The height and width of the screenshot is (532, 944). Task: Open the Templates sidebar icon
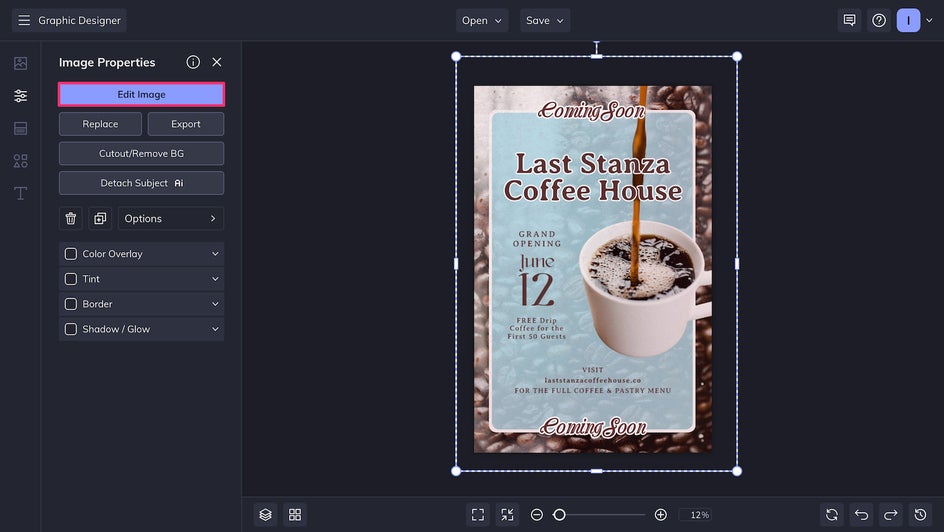pos(20,128)
